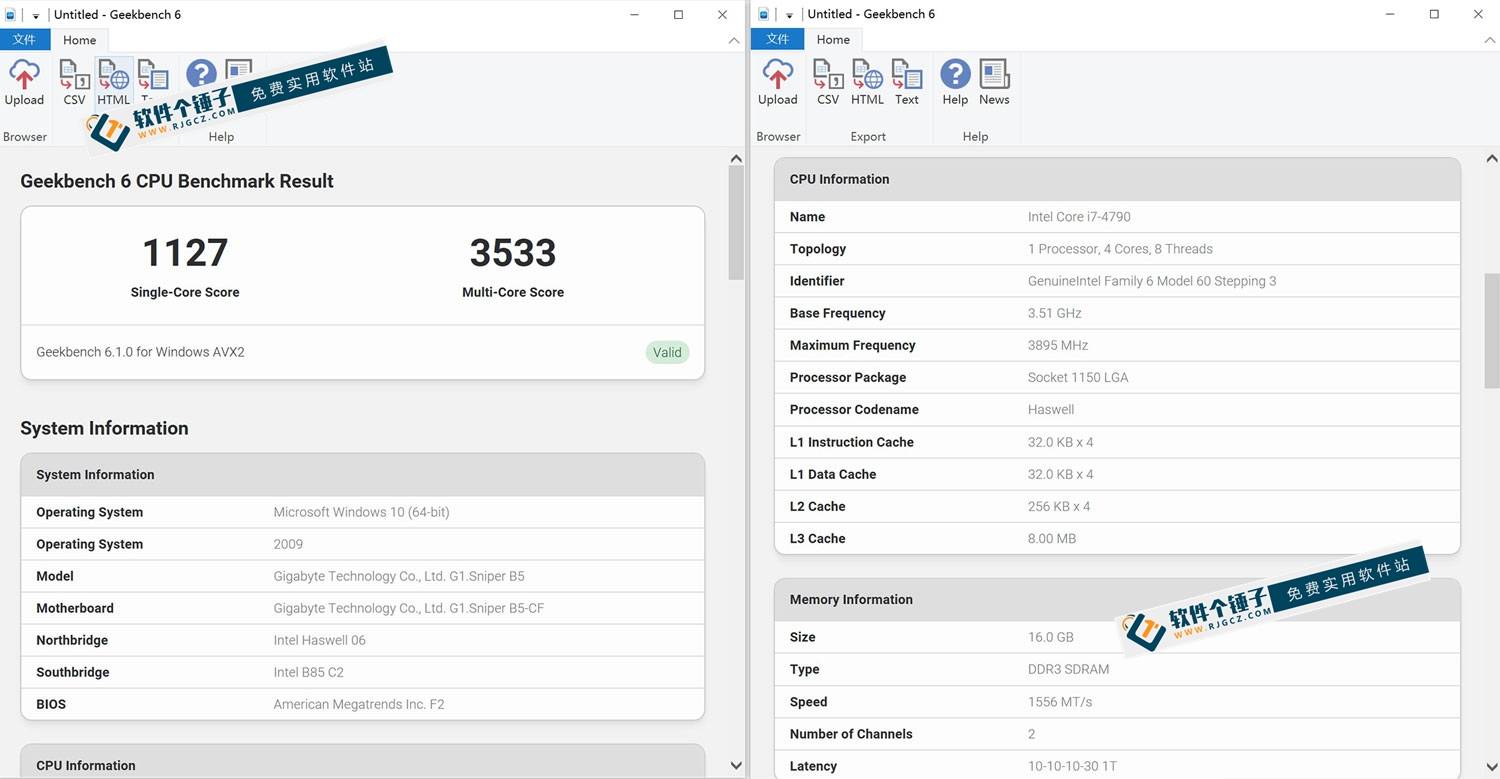Click Upload icon in left Geekbench window
Viewport: 1500px width, 779px height.
24,82
